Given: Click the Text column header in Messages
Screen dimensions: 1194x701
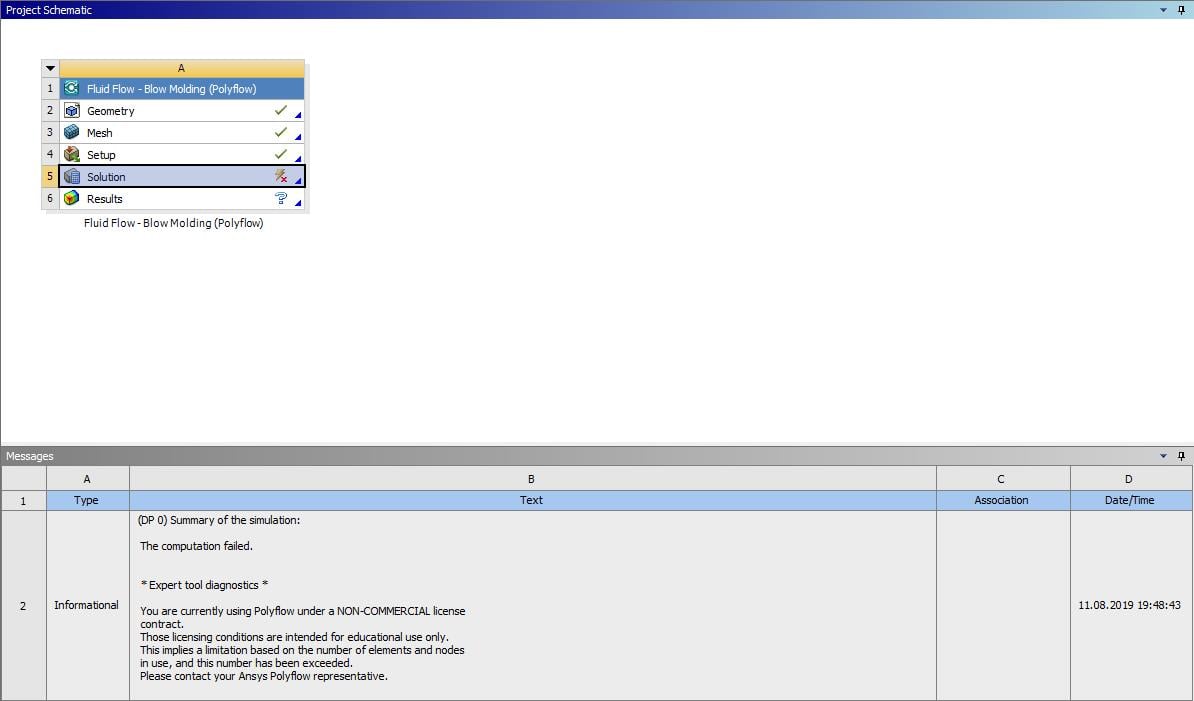Looking at the screenshot, I should pyautogui.click(x=532, y=500).
